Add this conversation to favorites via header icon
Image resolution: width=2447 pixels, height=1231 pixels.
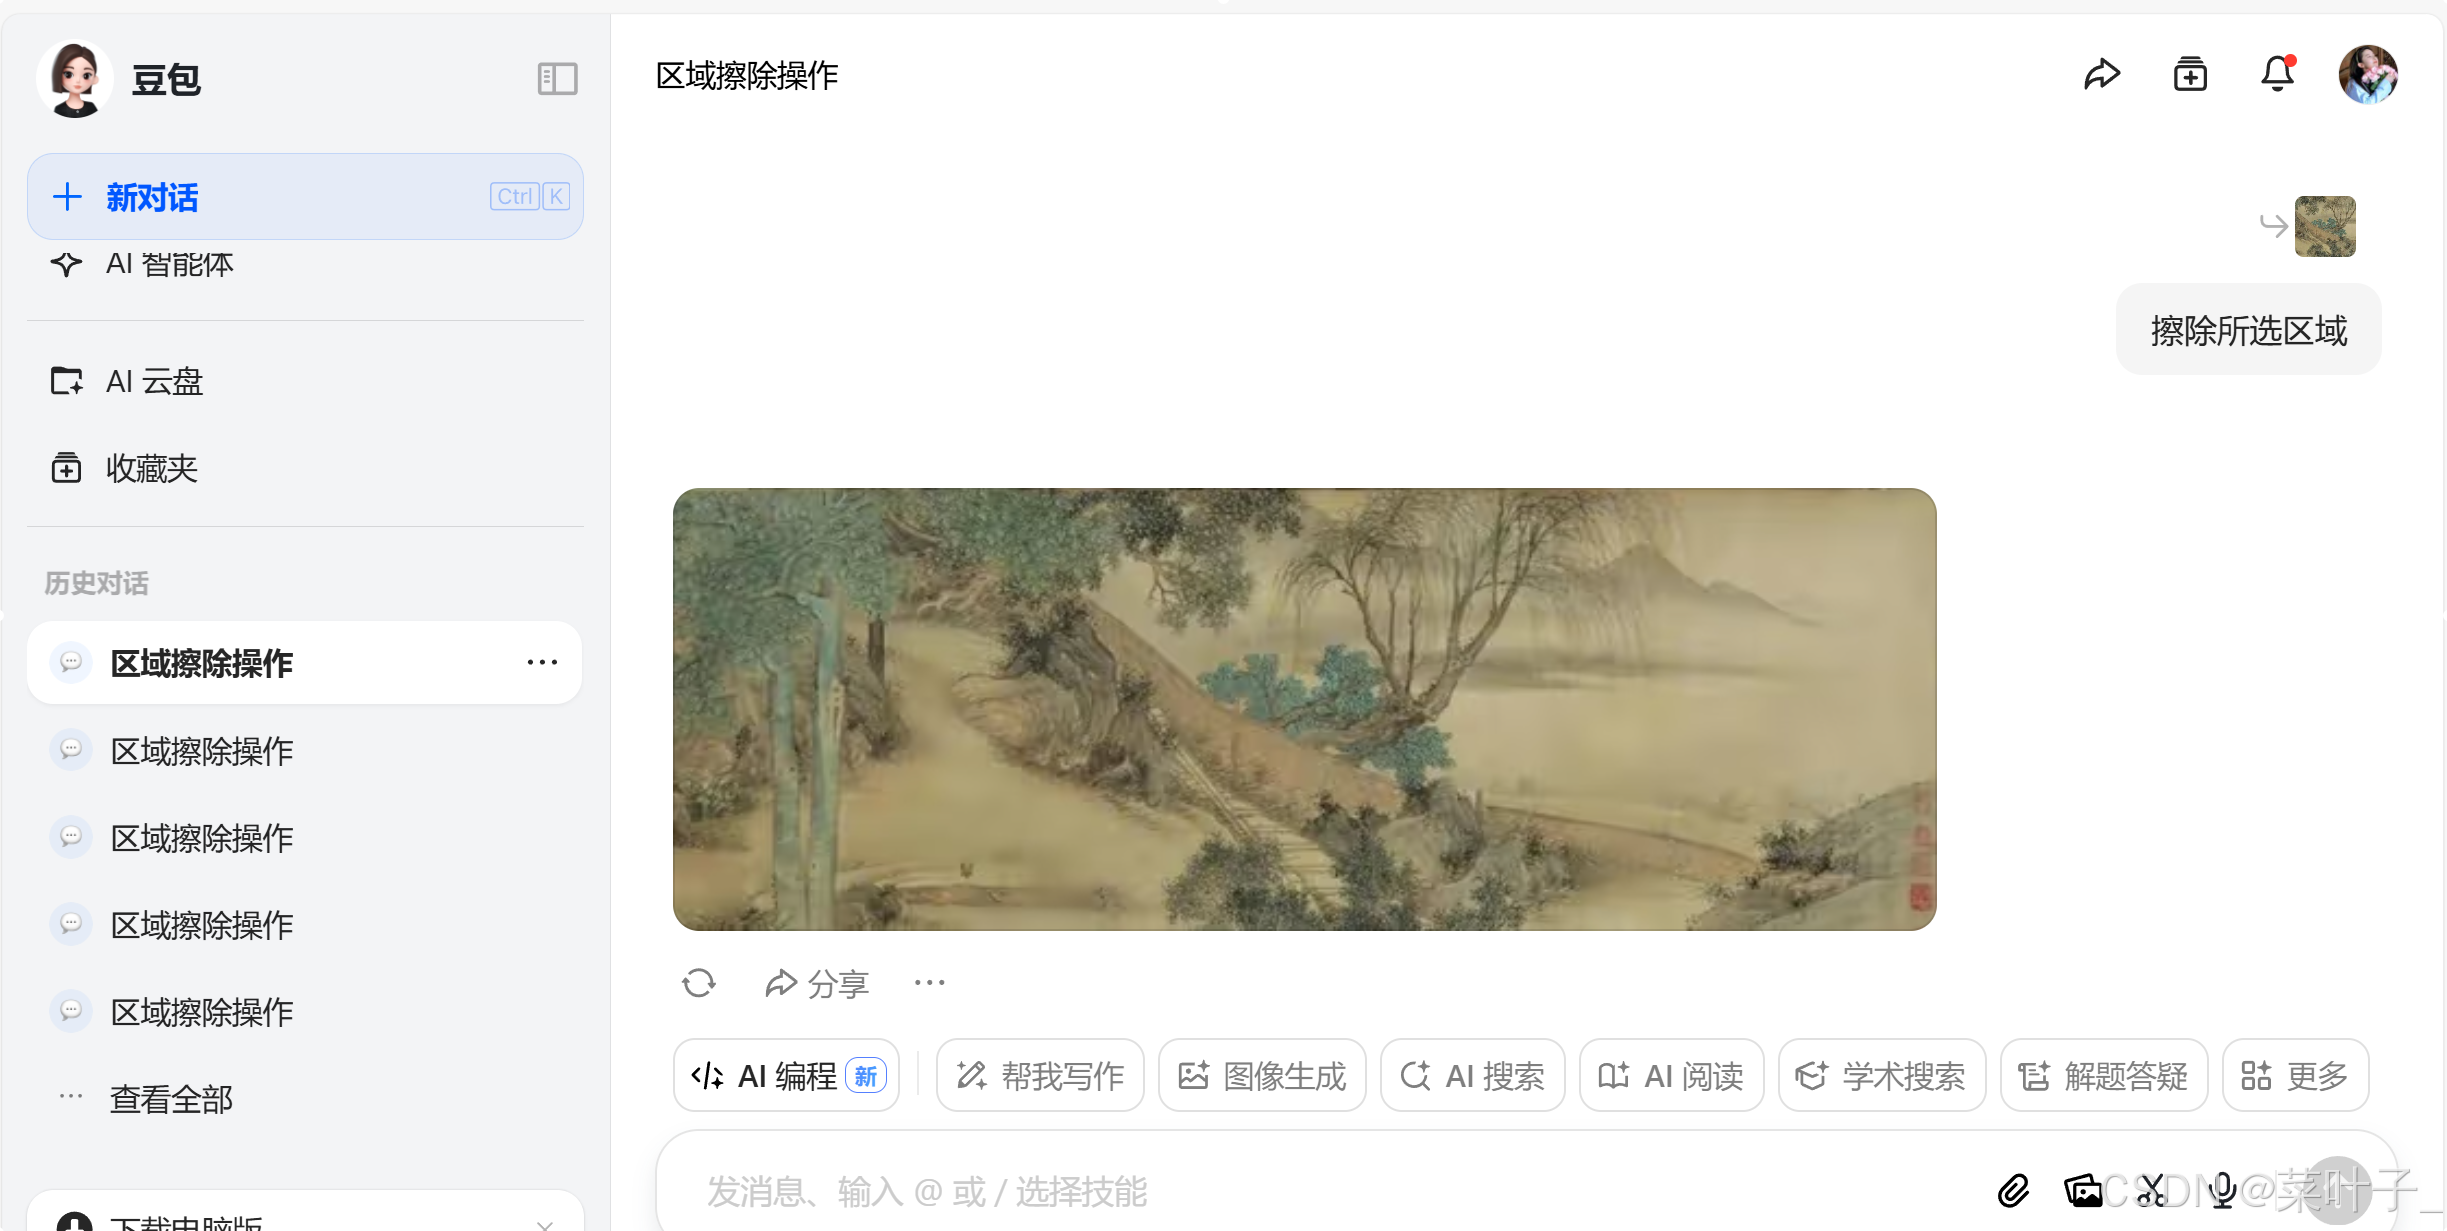pyautogui.click(x=2190, y=74)
